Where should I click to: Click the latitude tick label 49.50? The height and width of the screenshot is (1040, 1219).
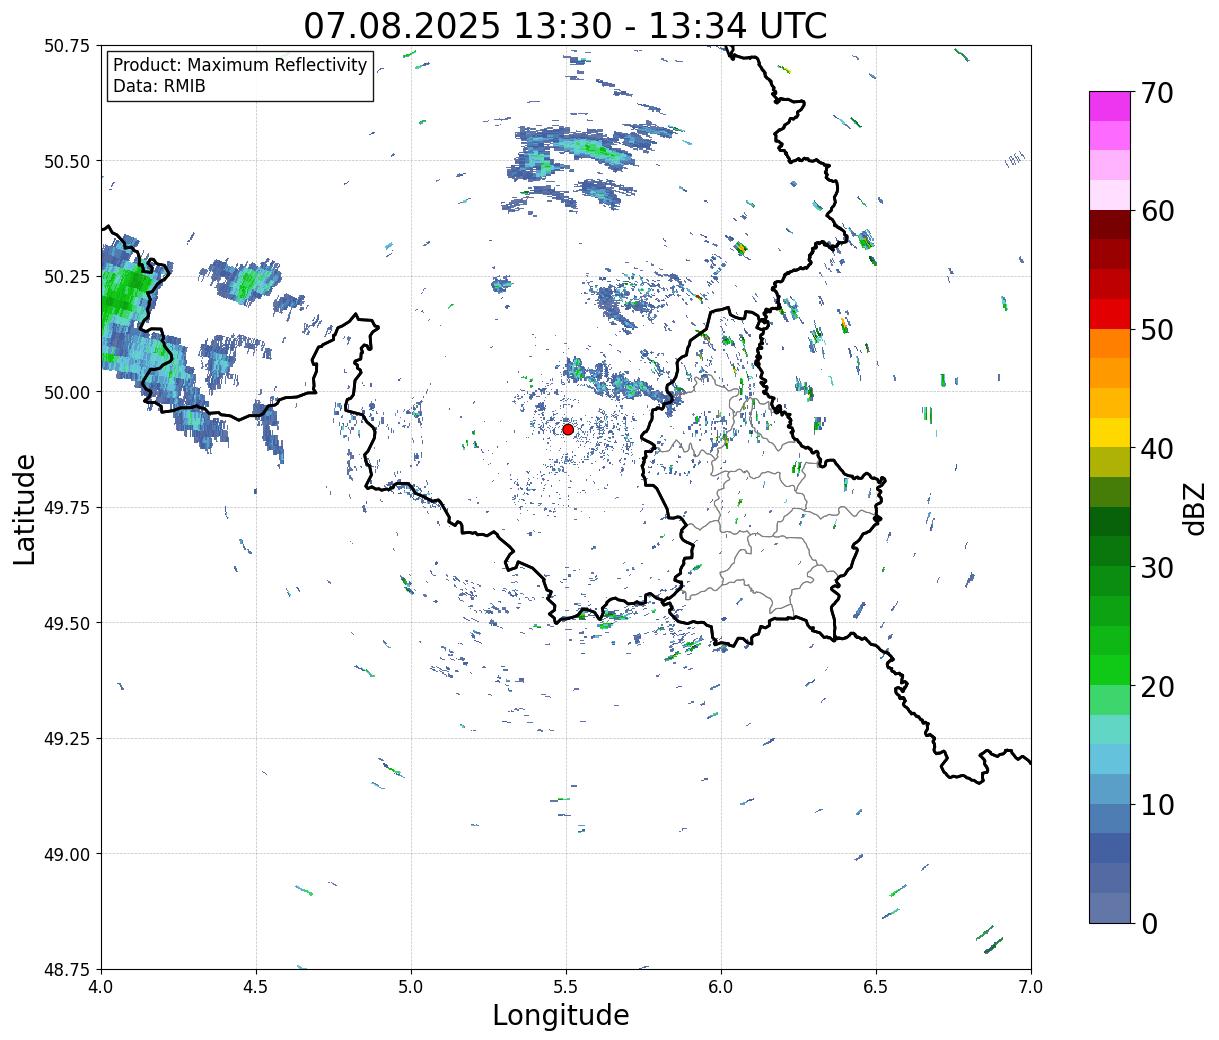point(67,623)
